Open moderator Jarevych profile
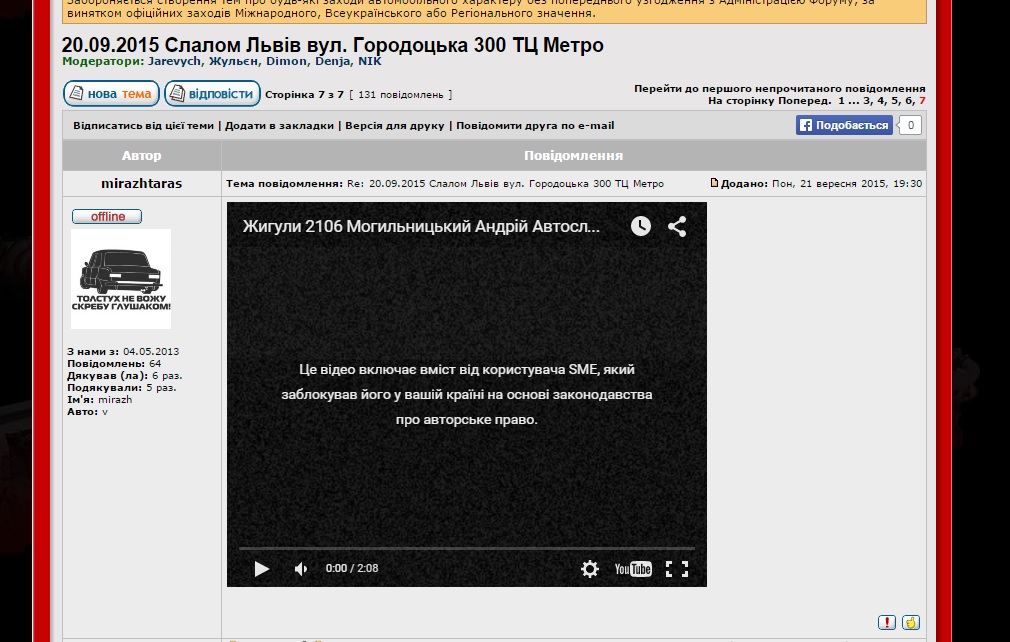 tap(175, 61)
